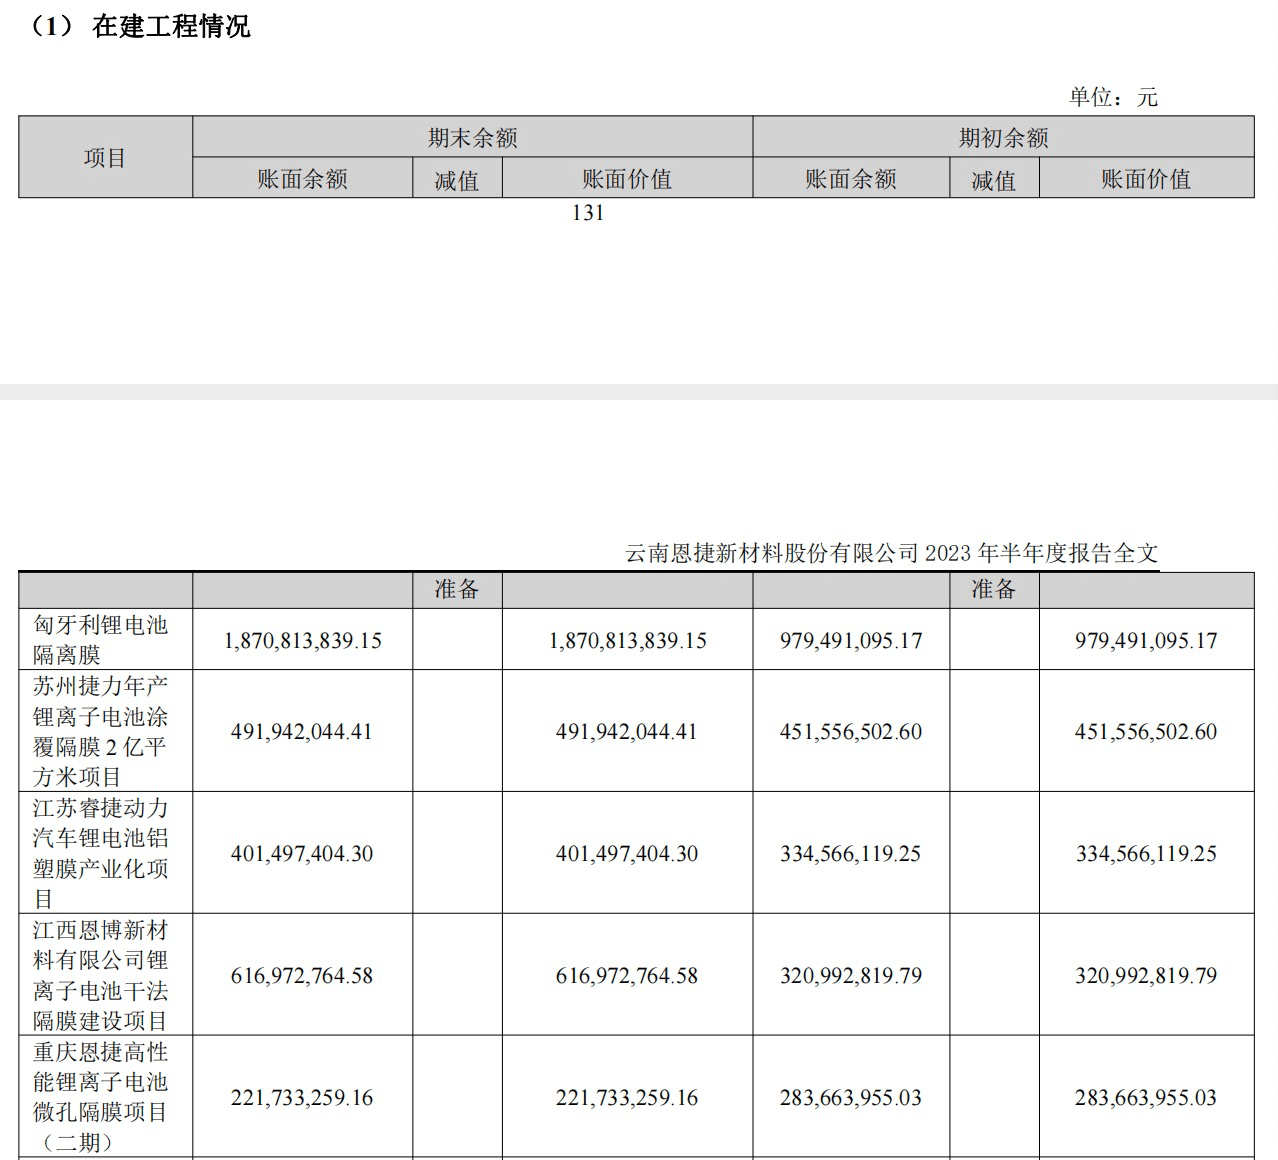Click the section heading 在建工程情况
Image resolution: width=1278 pixels, height=1160 pixels.
(x=170, y=27)
